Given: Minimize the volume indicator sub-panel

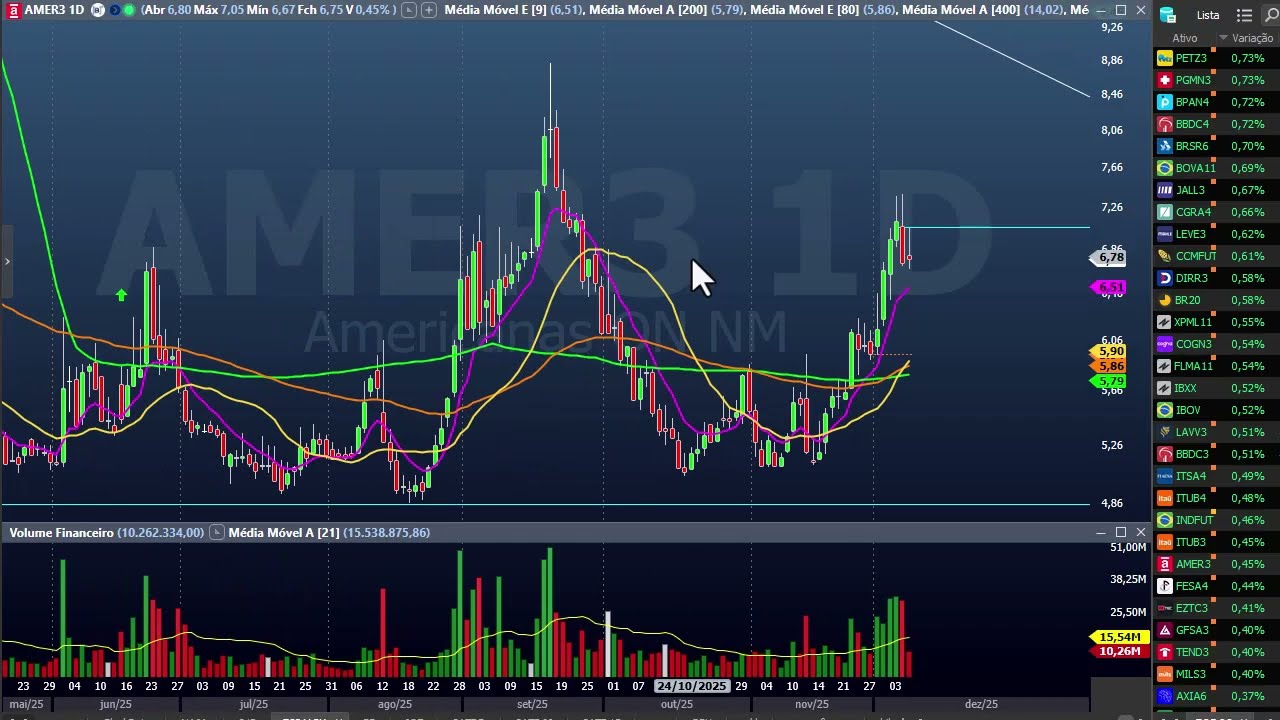Looking at the screenshot, I should (1101, 533).
